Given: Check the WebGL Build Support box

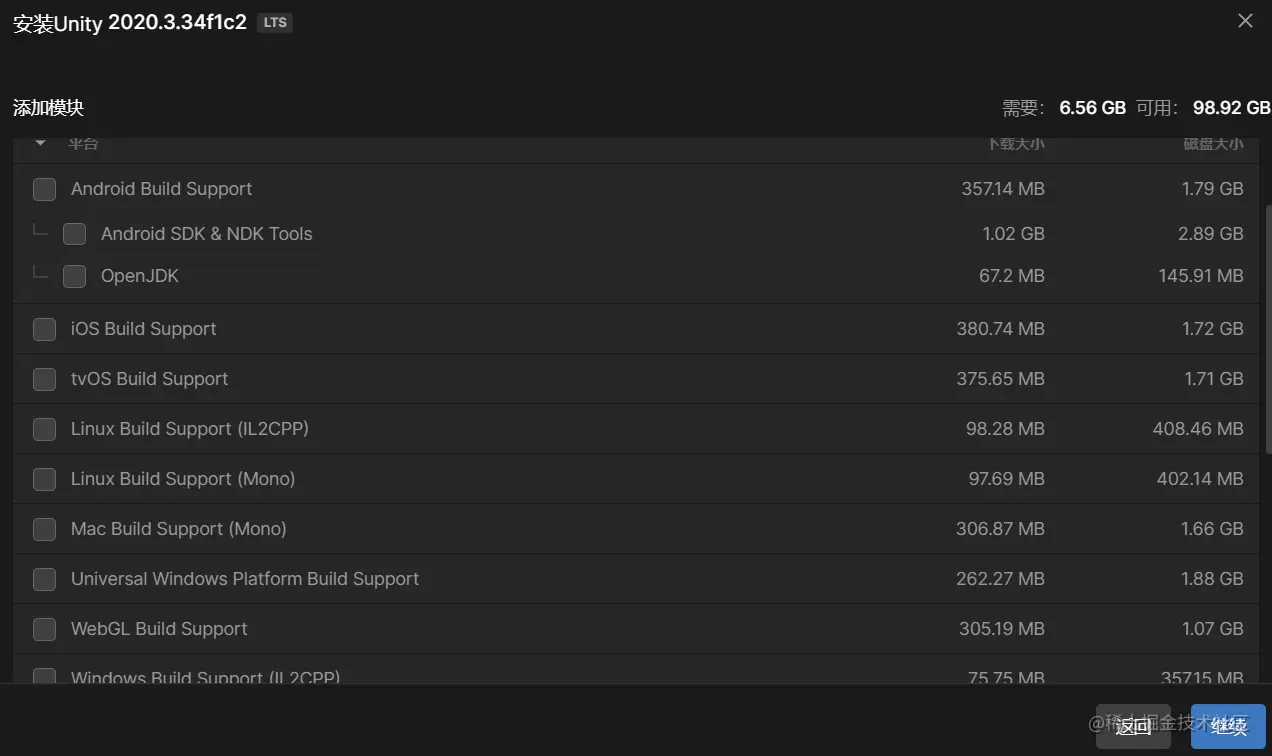Looking at the screenshot, I should click(x=44, y=629).
